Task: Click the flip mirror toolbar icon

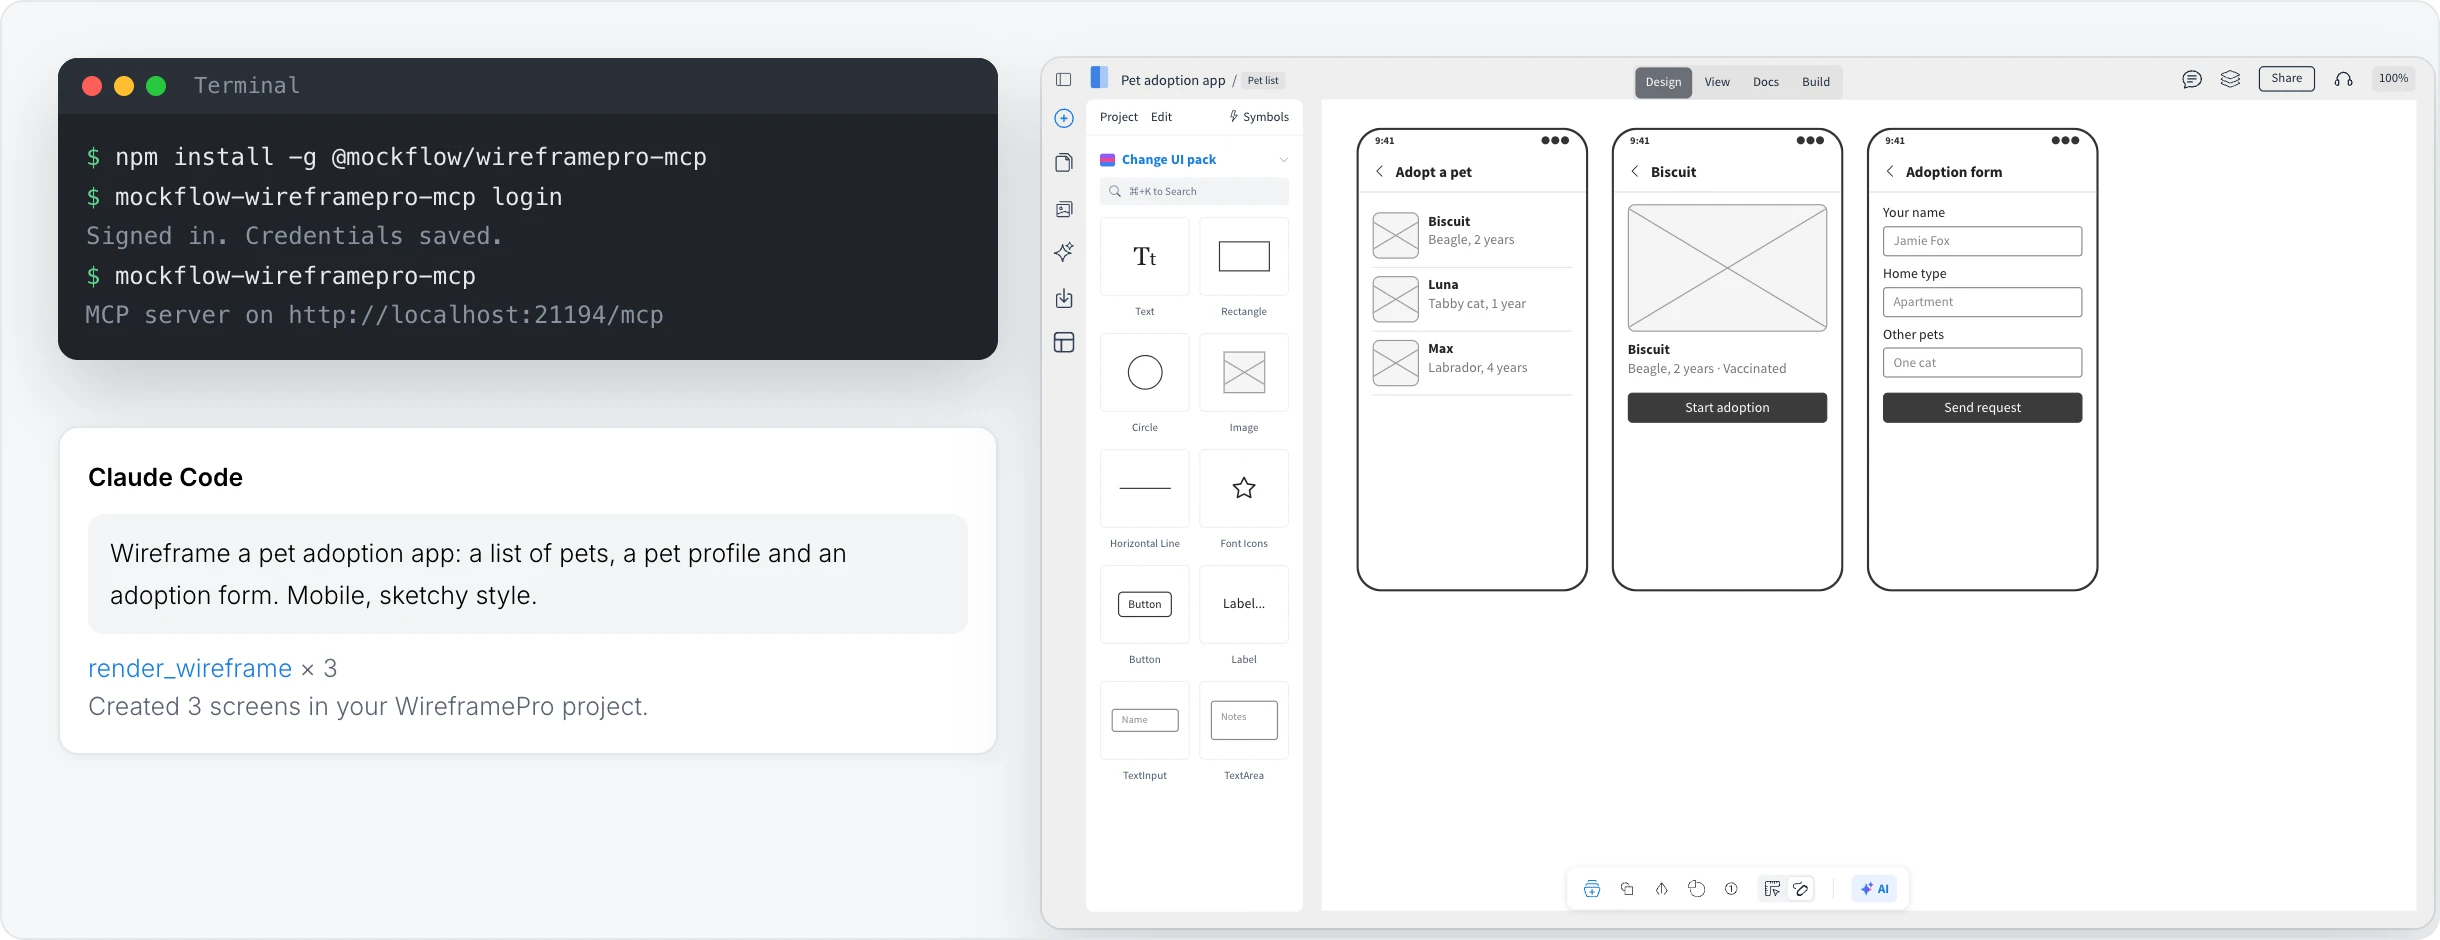Action: (1661, 889)
